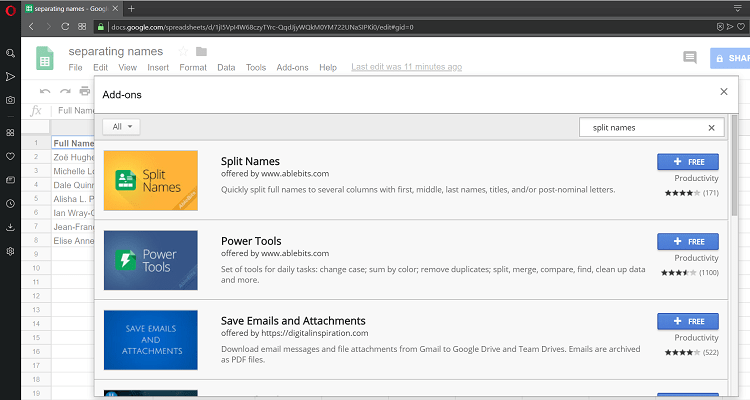This screenshot has height=400, width=750.
Task: Open the comments speech bubble icon
Action: click(x=689, y=58)
